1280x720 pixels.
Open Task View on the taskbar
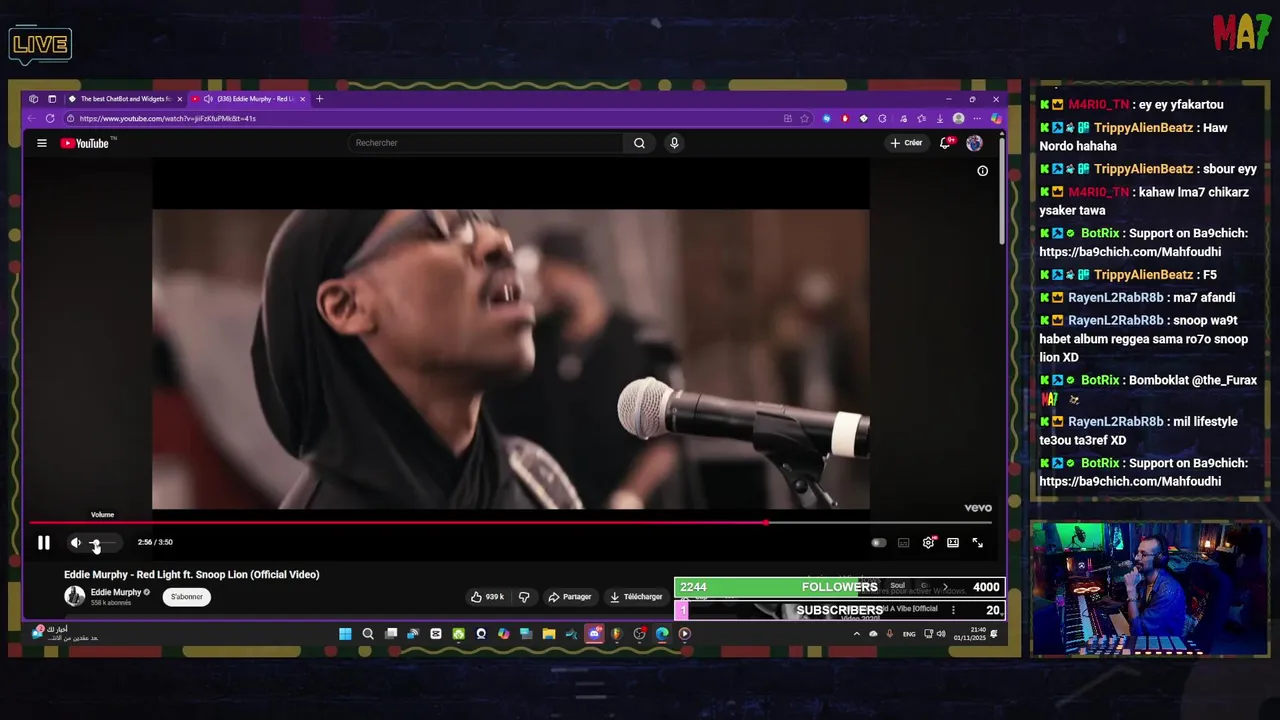391,634
